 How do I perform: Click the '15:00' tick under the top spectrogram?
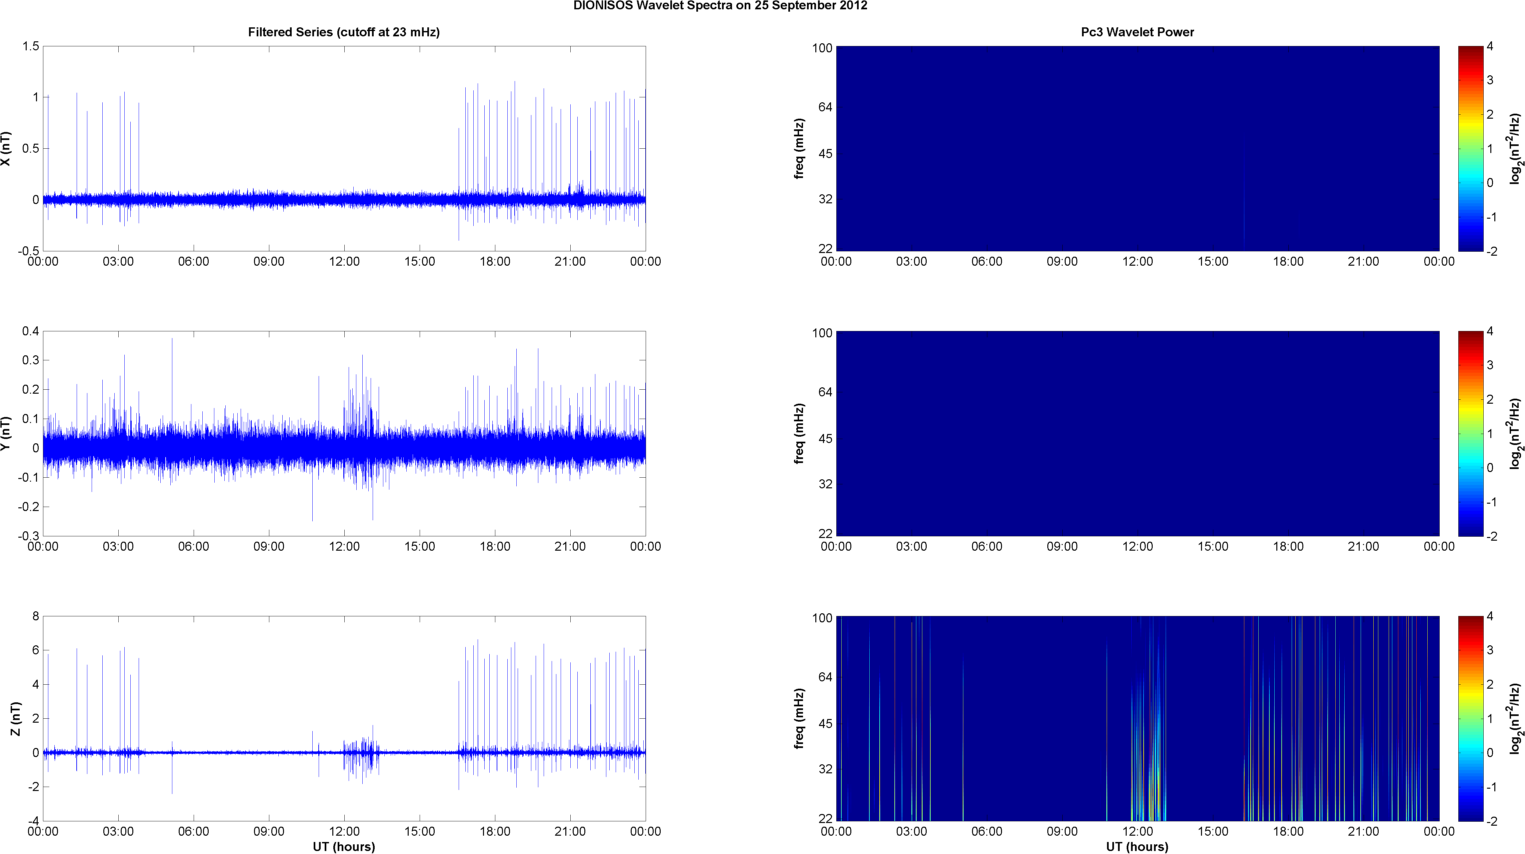pyautogui.click(x=1213, y=262)
